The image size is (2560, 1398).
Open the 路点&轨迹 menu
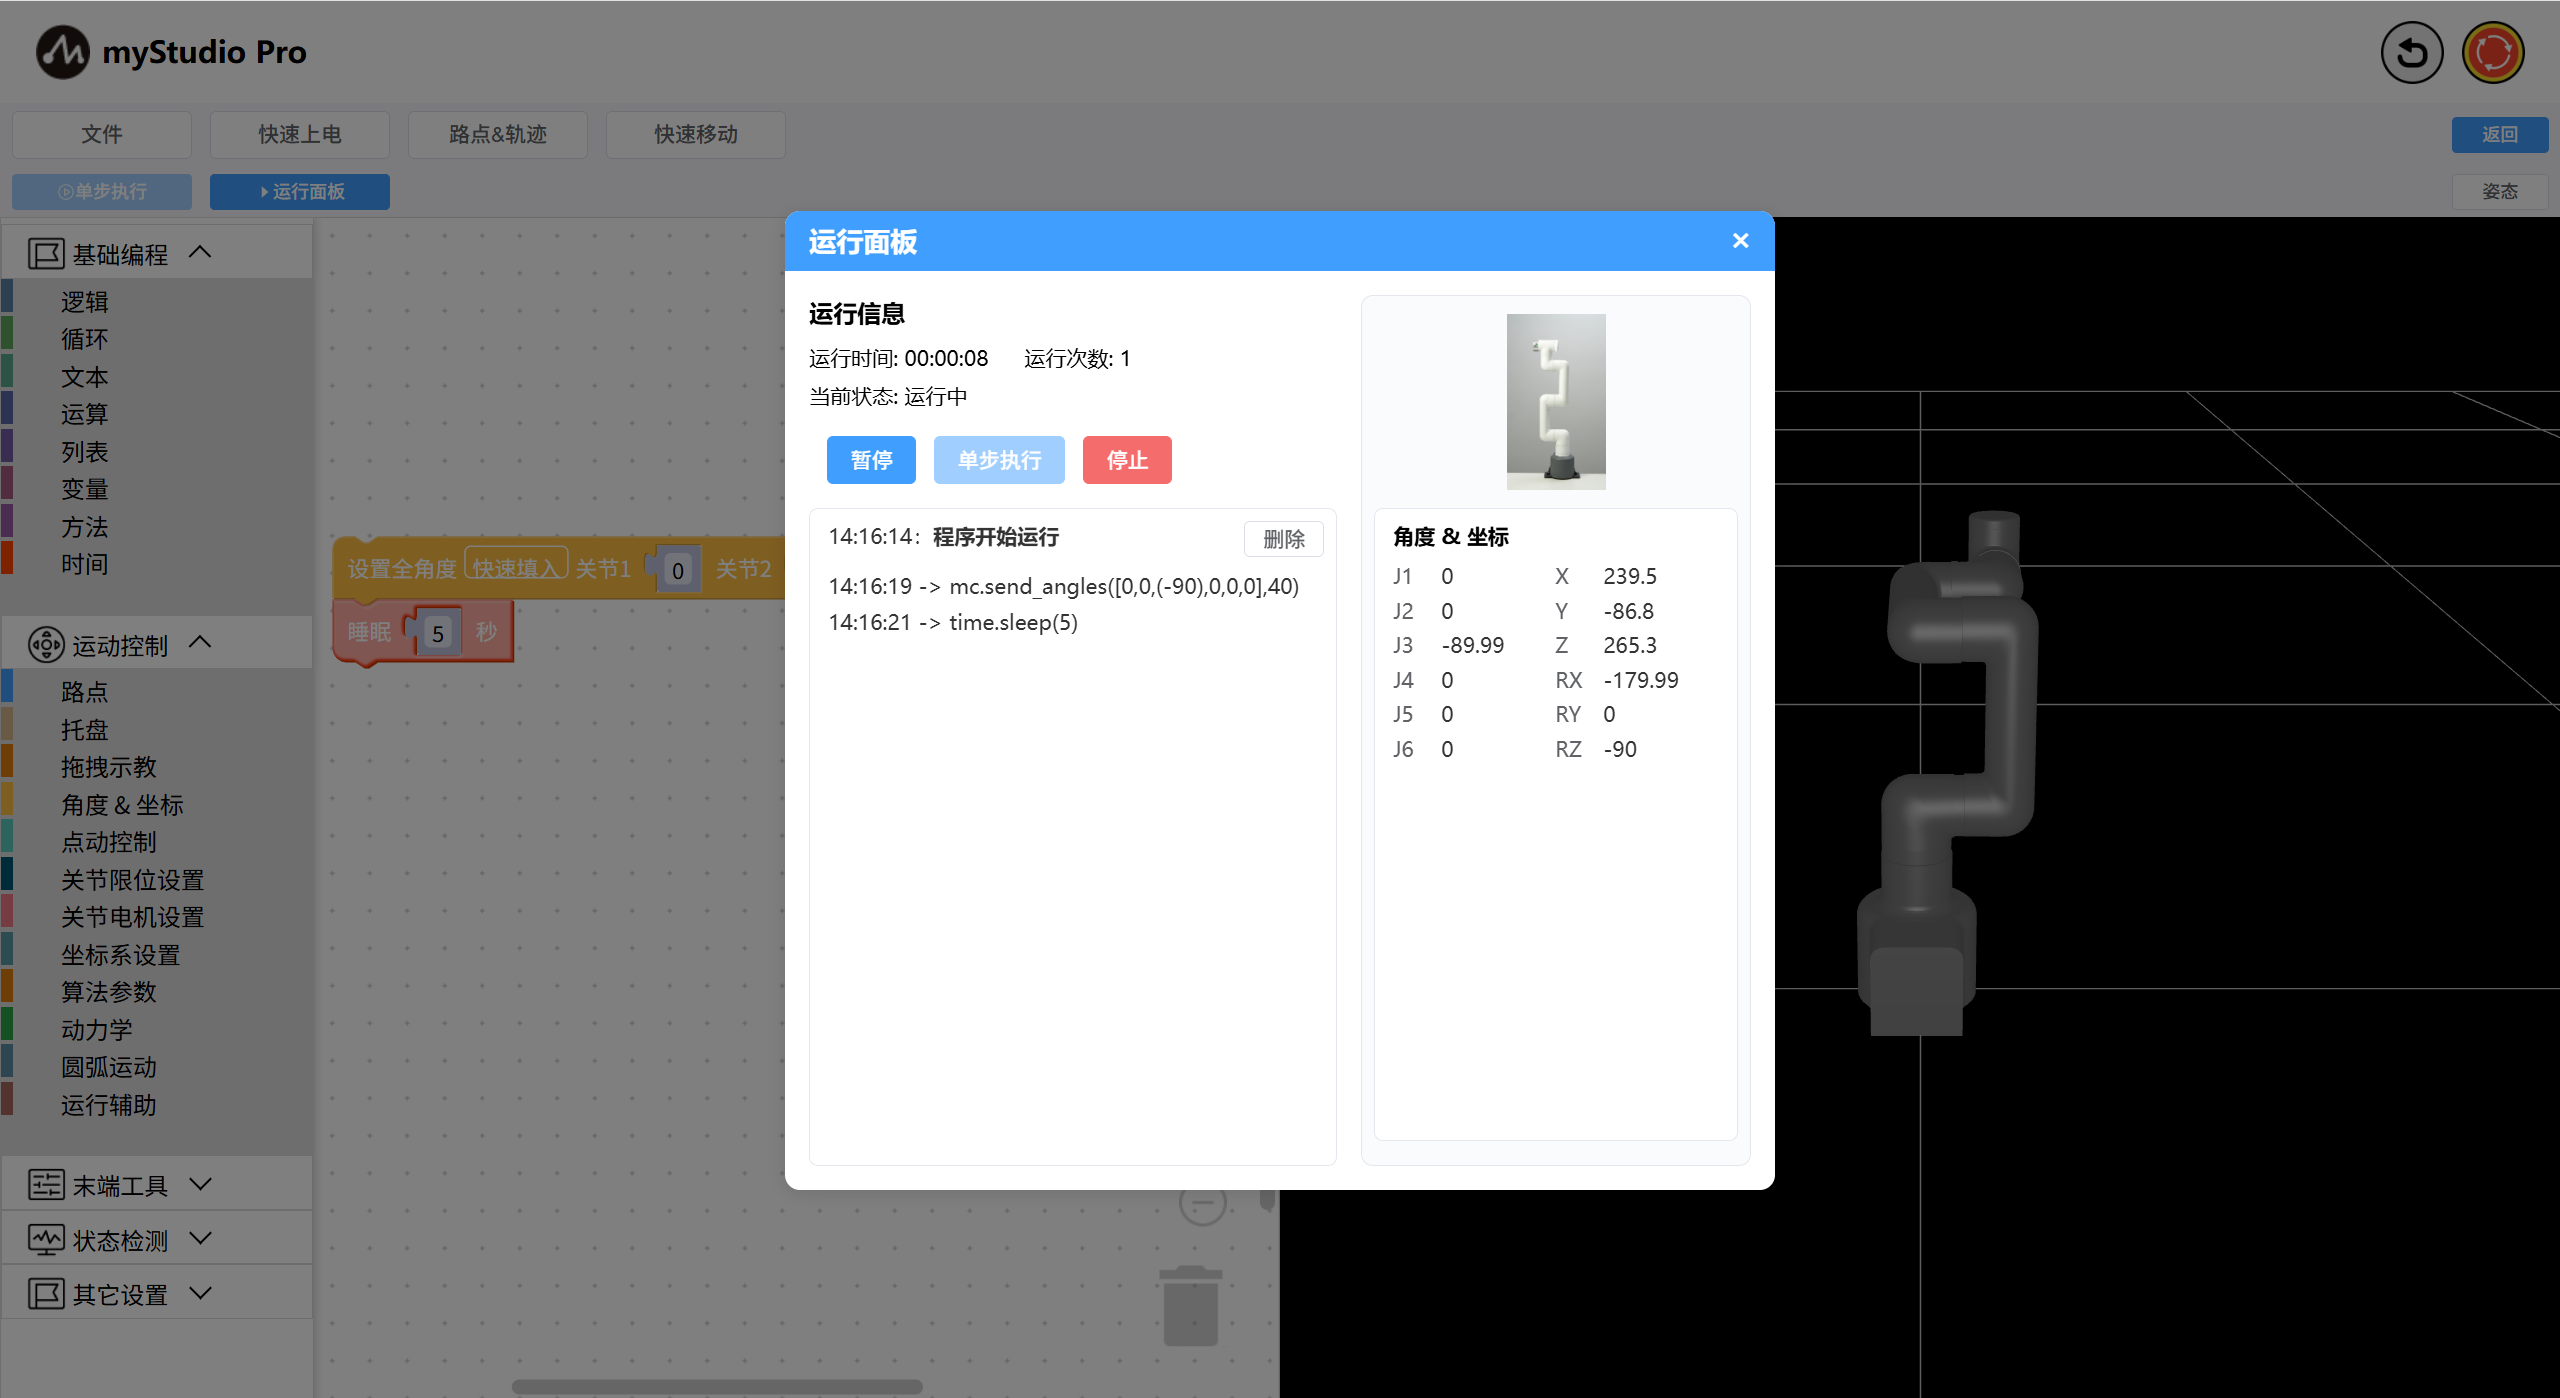(497, 134)
